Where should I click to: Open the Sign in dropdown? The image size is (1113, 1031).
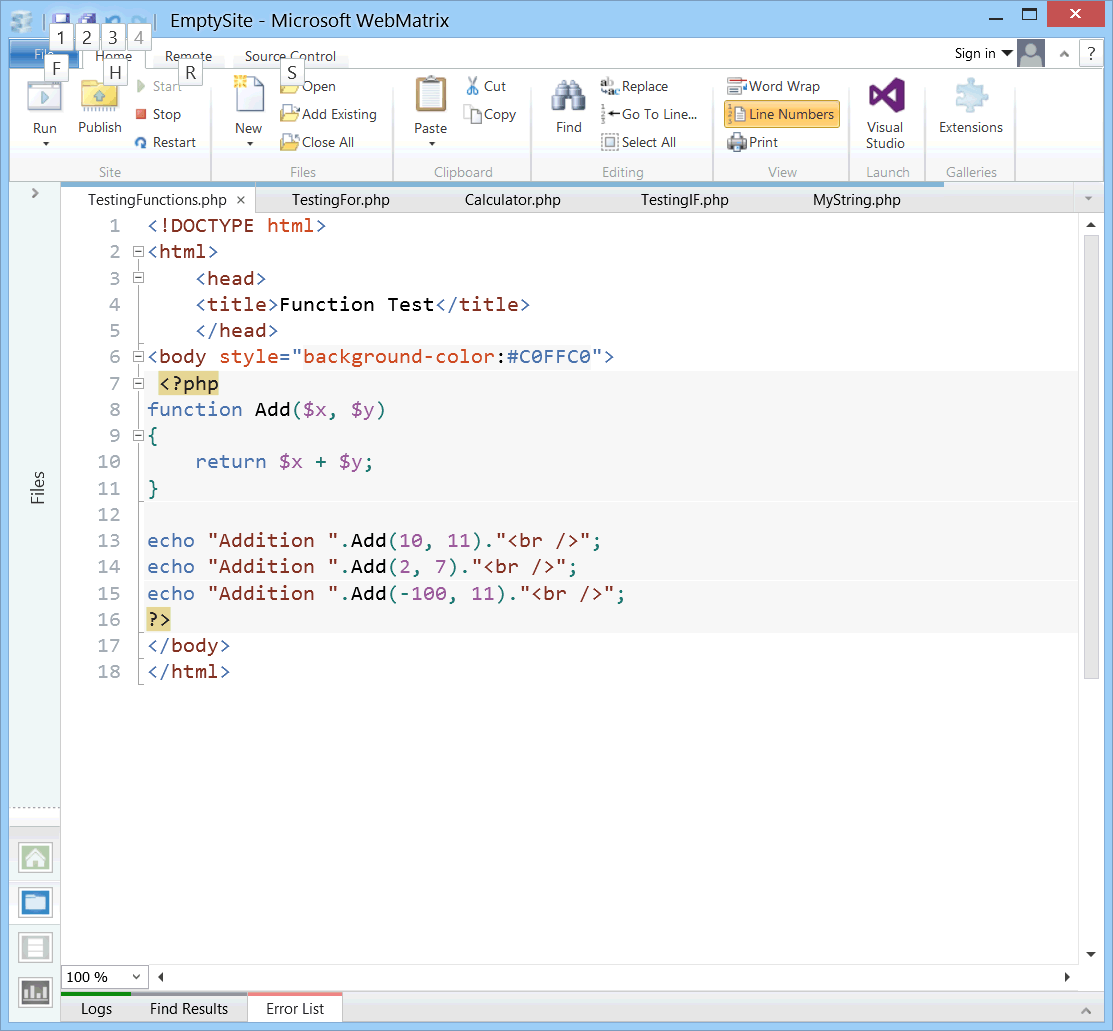[983, 54]
